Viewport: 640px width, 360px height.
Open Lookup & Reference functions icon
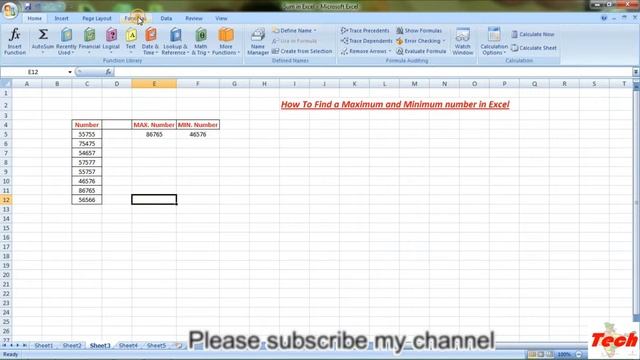(175, 41)
